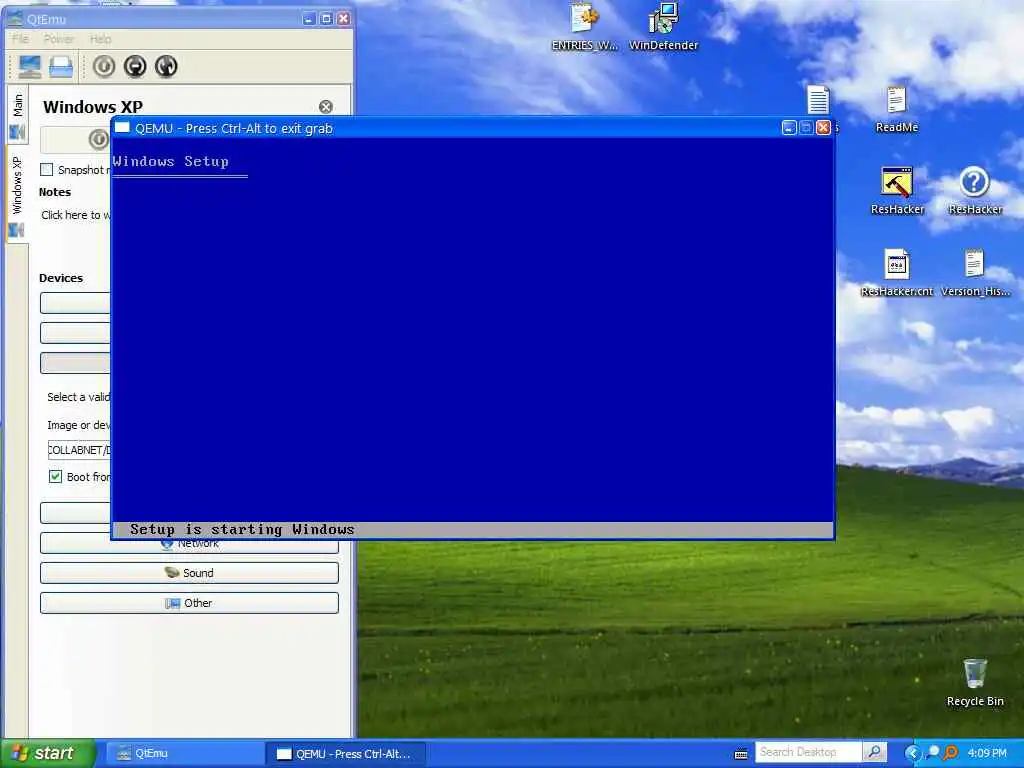Open the Other device section
This screenshot has width=1024, height=768.
[189, 603]
